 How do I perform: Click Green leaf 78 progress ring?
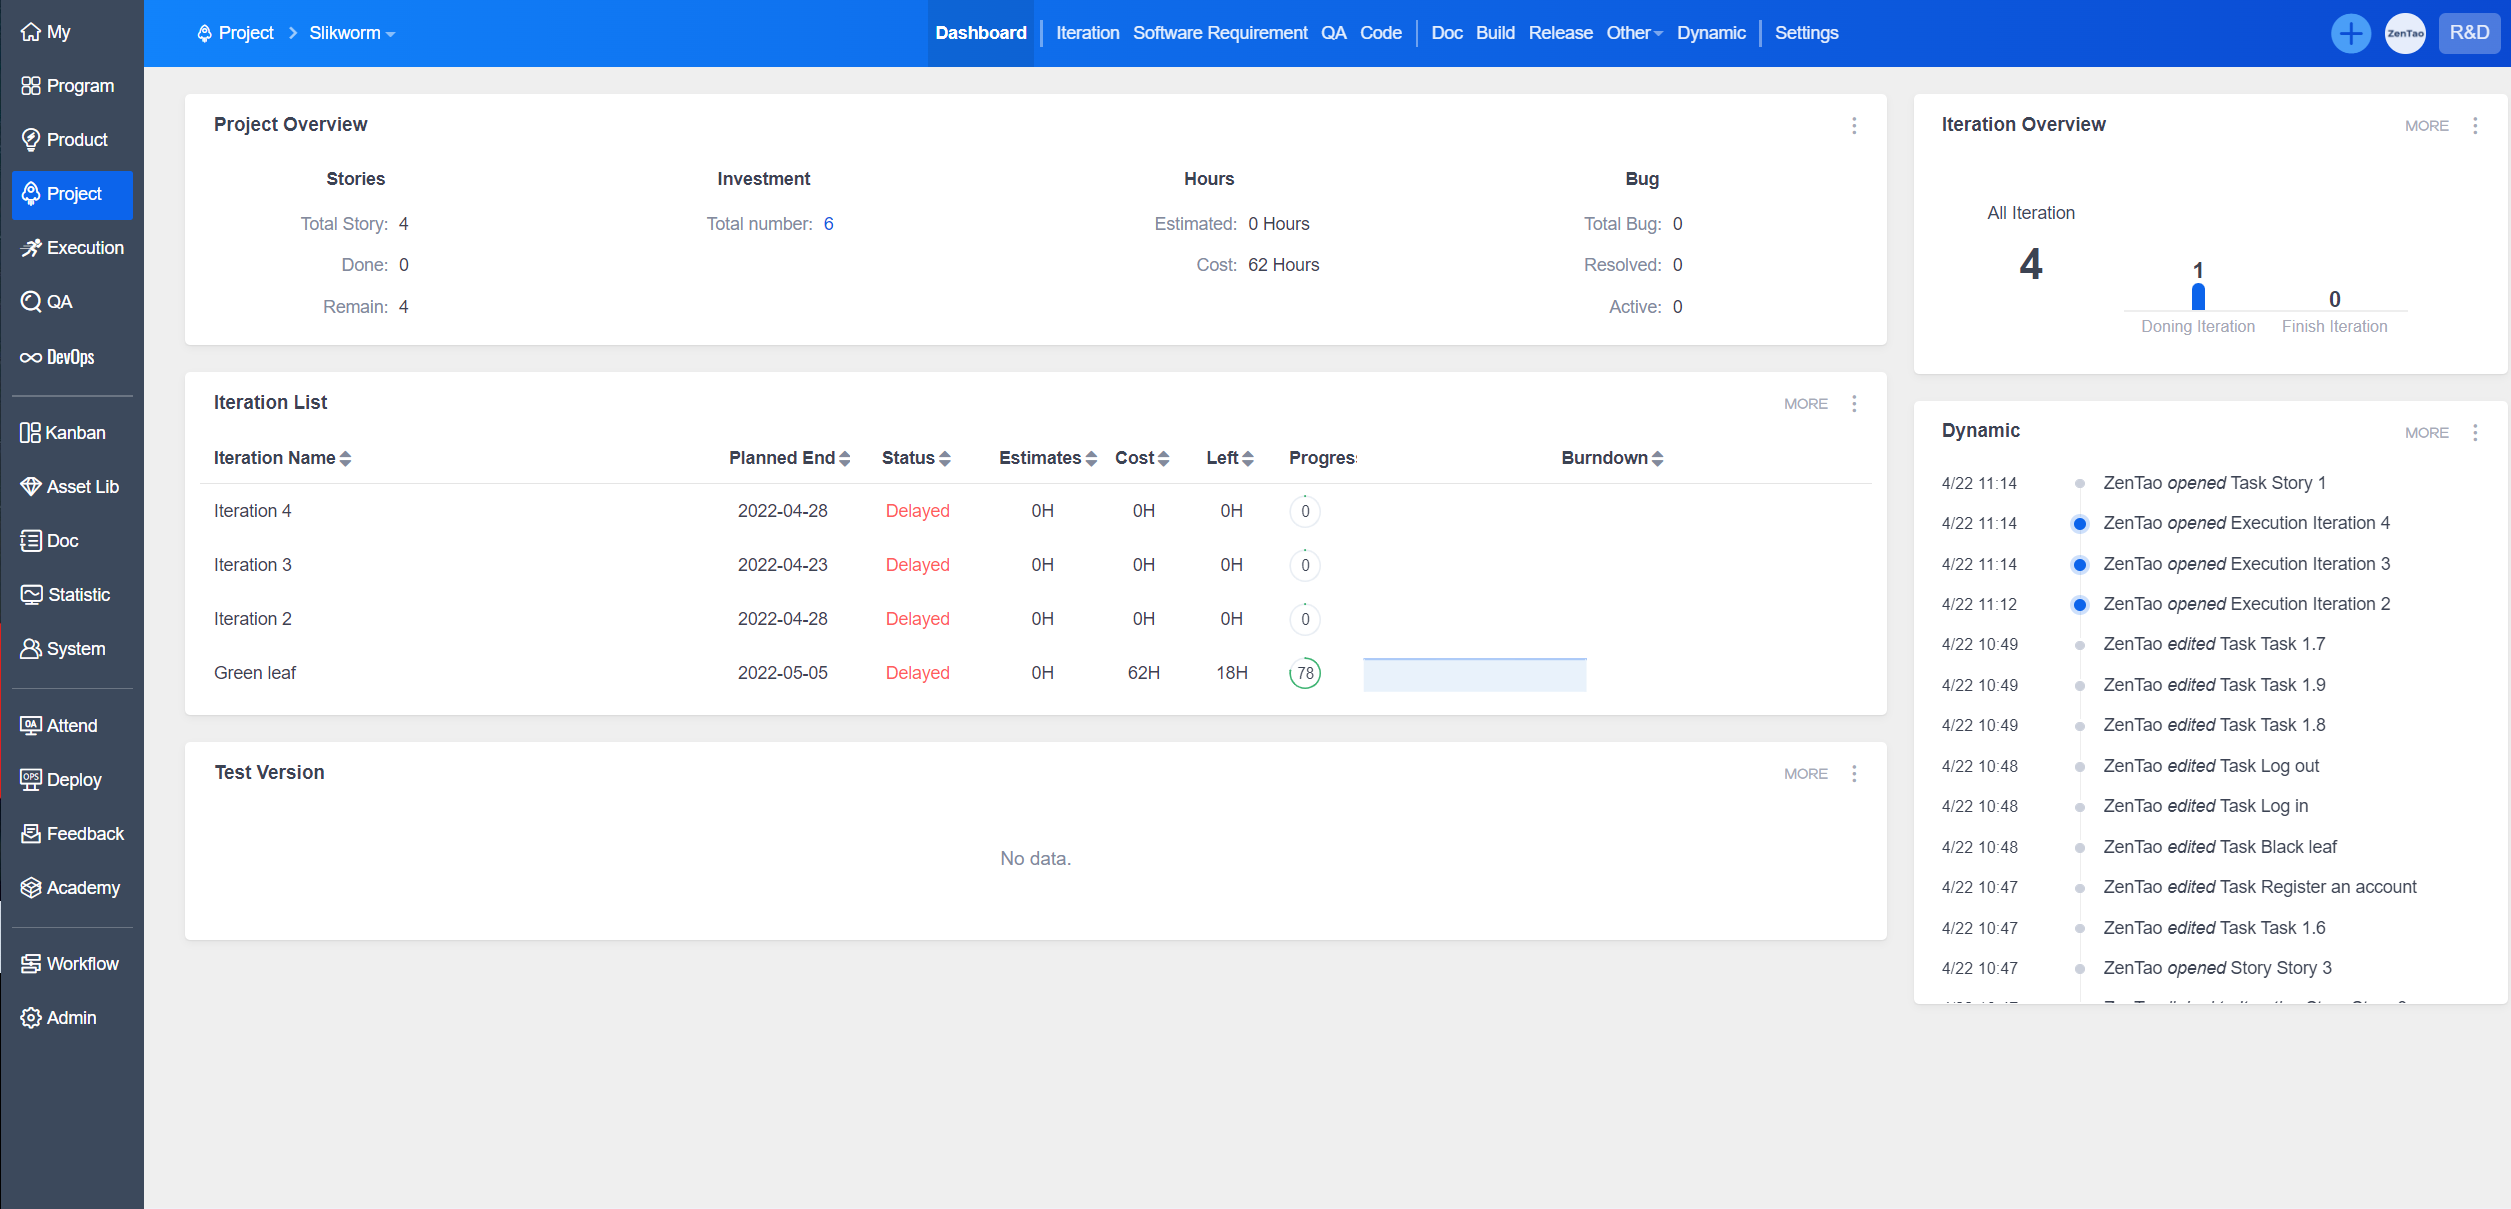[x=1305, y=673]
